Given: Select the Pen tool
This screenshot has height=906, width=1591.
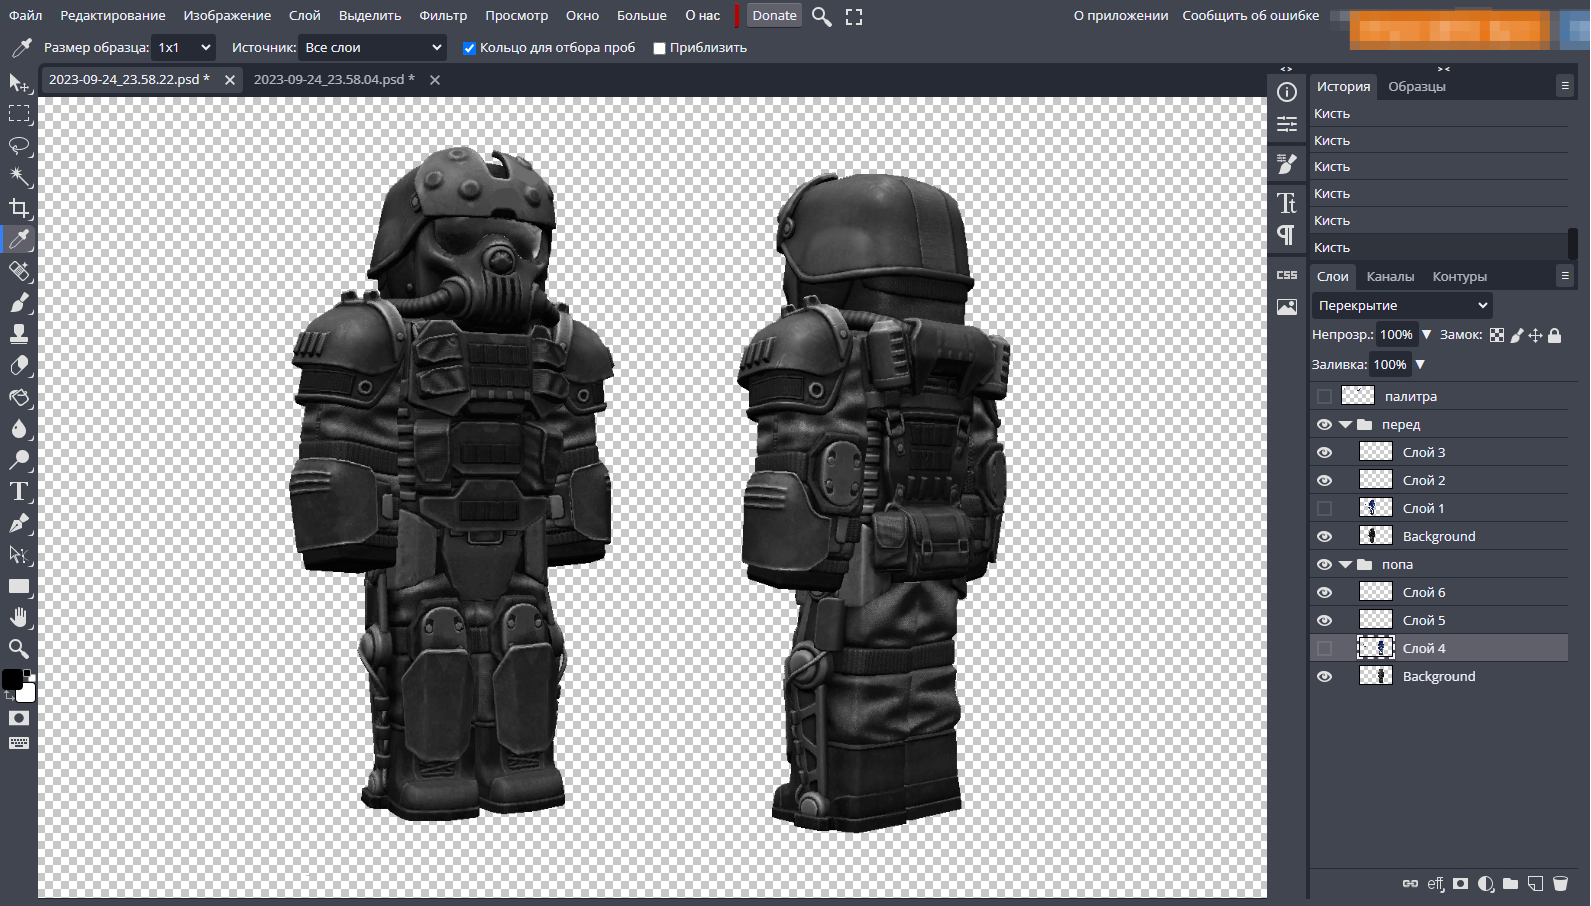Looking at the screenshot, I should [19, 523].
